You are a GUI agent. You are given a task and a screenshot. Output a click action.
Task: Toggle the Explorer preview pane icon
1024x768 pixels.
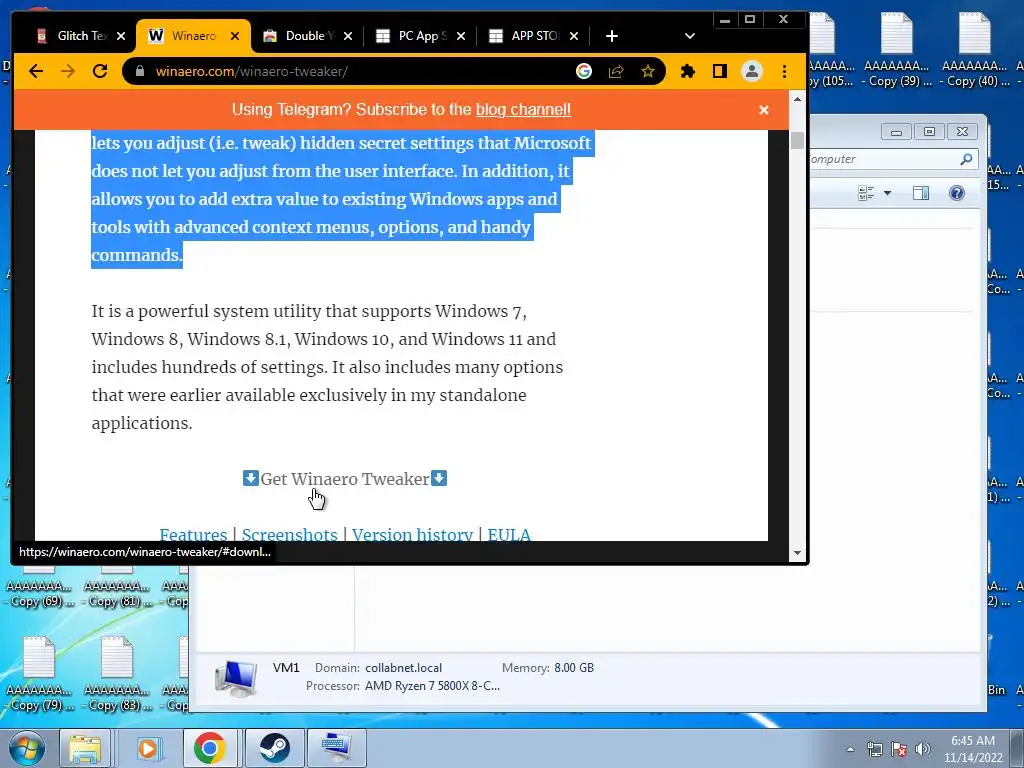coord(921,193)
